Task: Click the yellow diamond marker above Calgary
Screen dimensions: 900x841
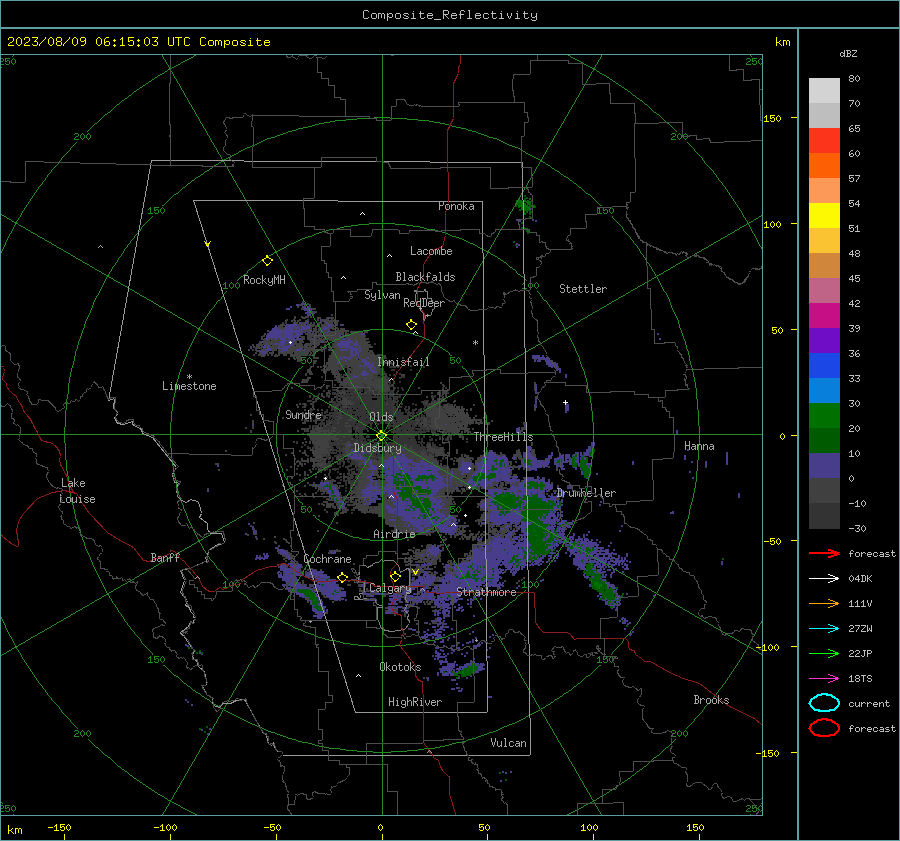Action: tap(395, 576)
